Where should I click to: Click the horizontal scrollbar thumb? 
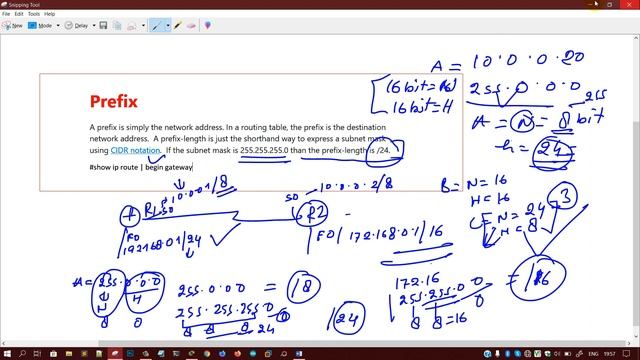[362, 343]
